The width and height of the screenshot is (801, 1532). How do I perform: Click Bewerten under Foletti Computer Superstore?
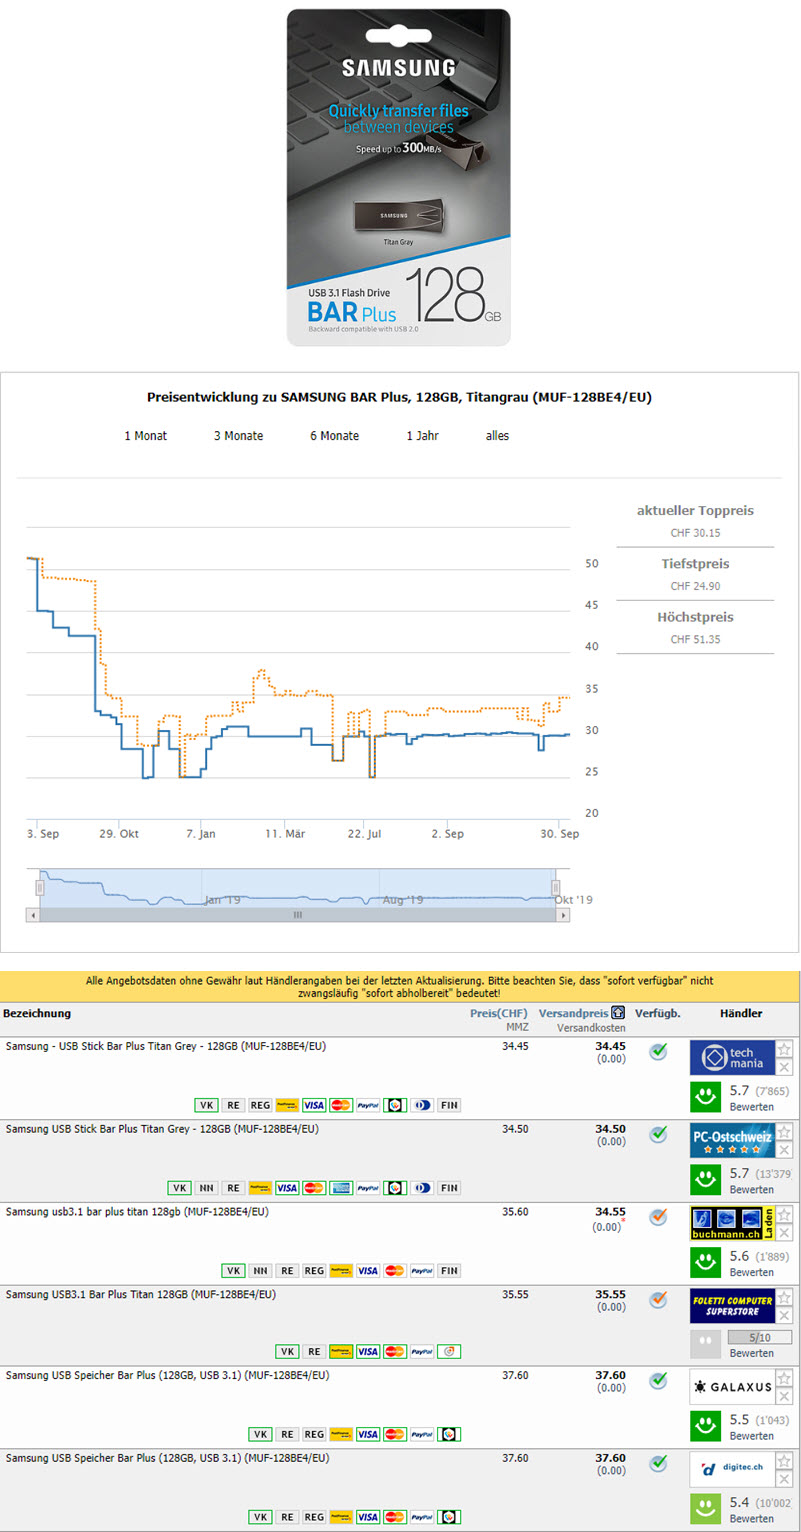coord(751,1353)
